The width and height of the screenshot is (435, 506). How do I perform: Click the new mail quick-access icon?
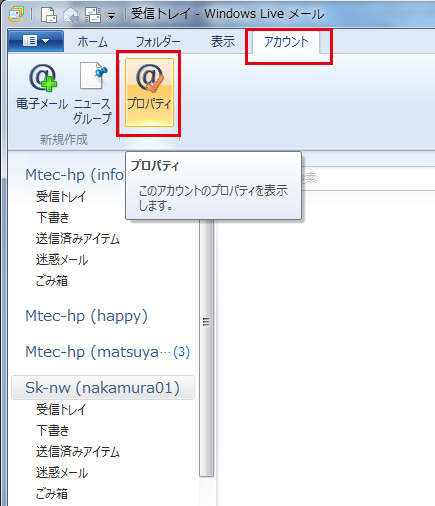(49, 15)
